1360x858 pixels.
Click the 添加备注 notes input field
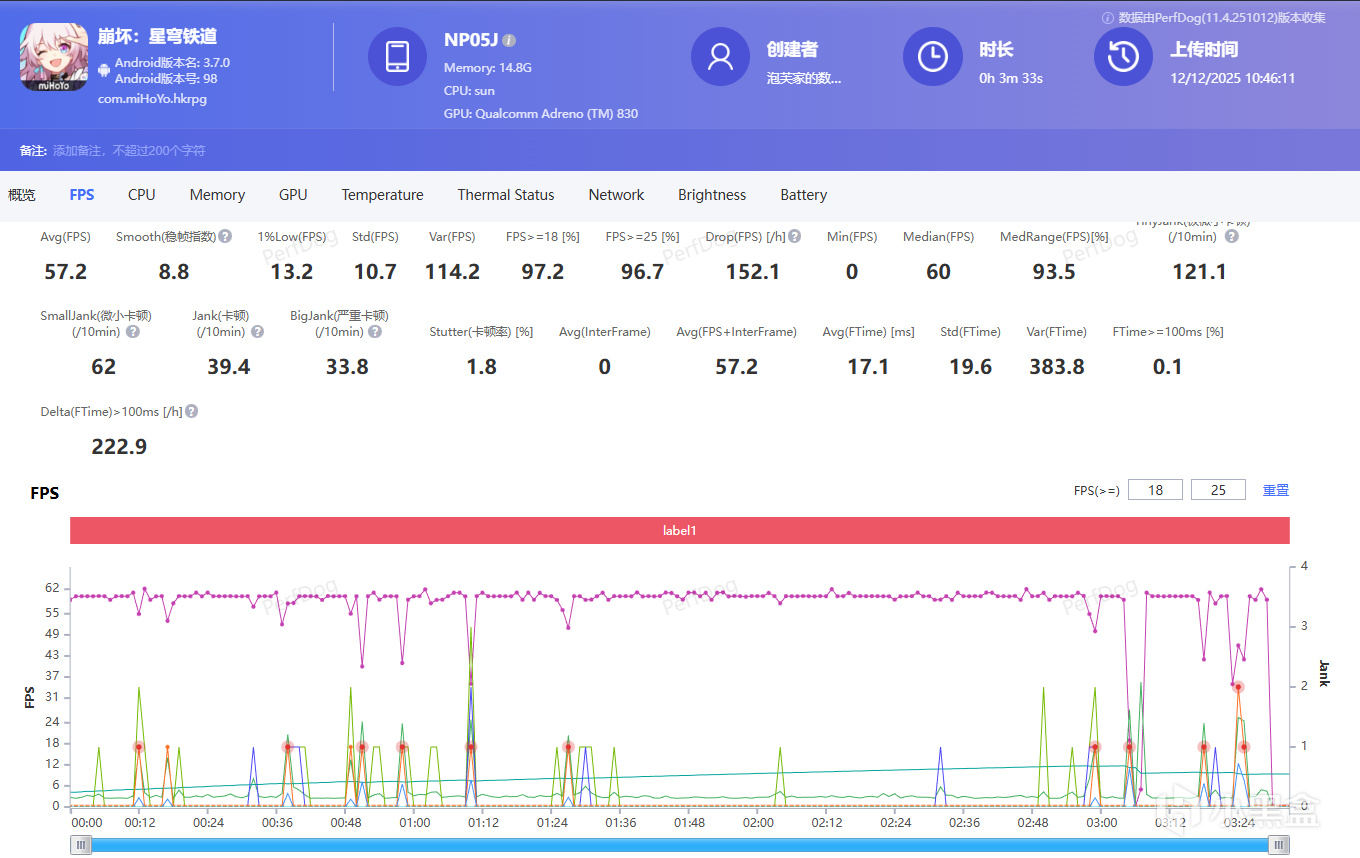[x=128, y=151]
